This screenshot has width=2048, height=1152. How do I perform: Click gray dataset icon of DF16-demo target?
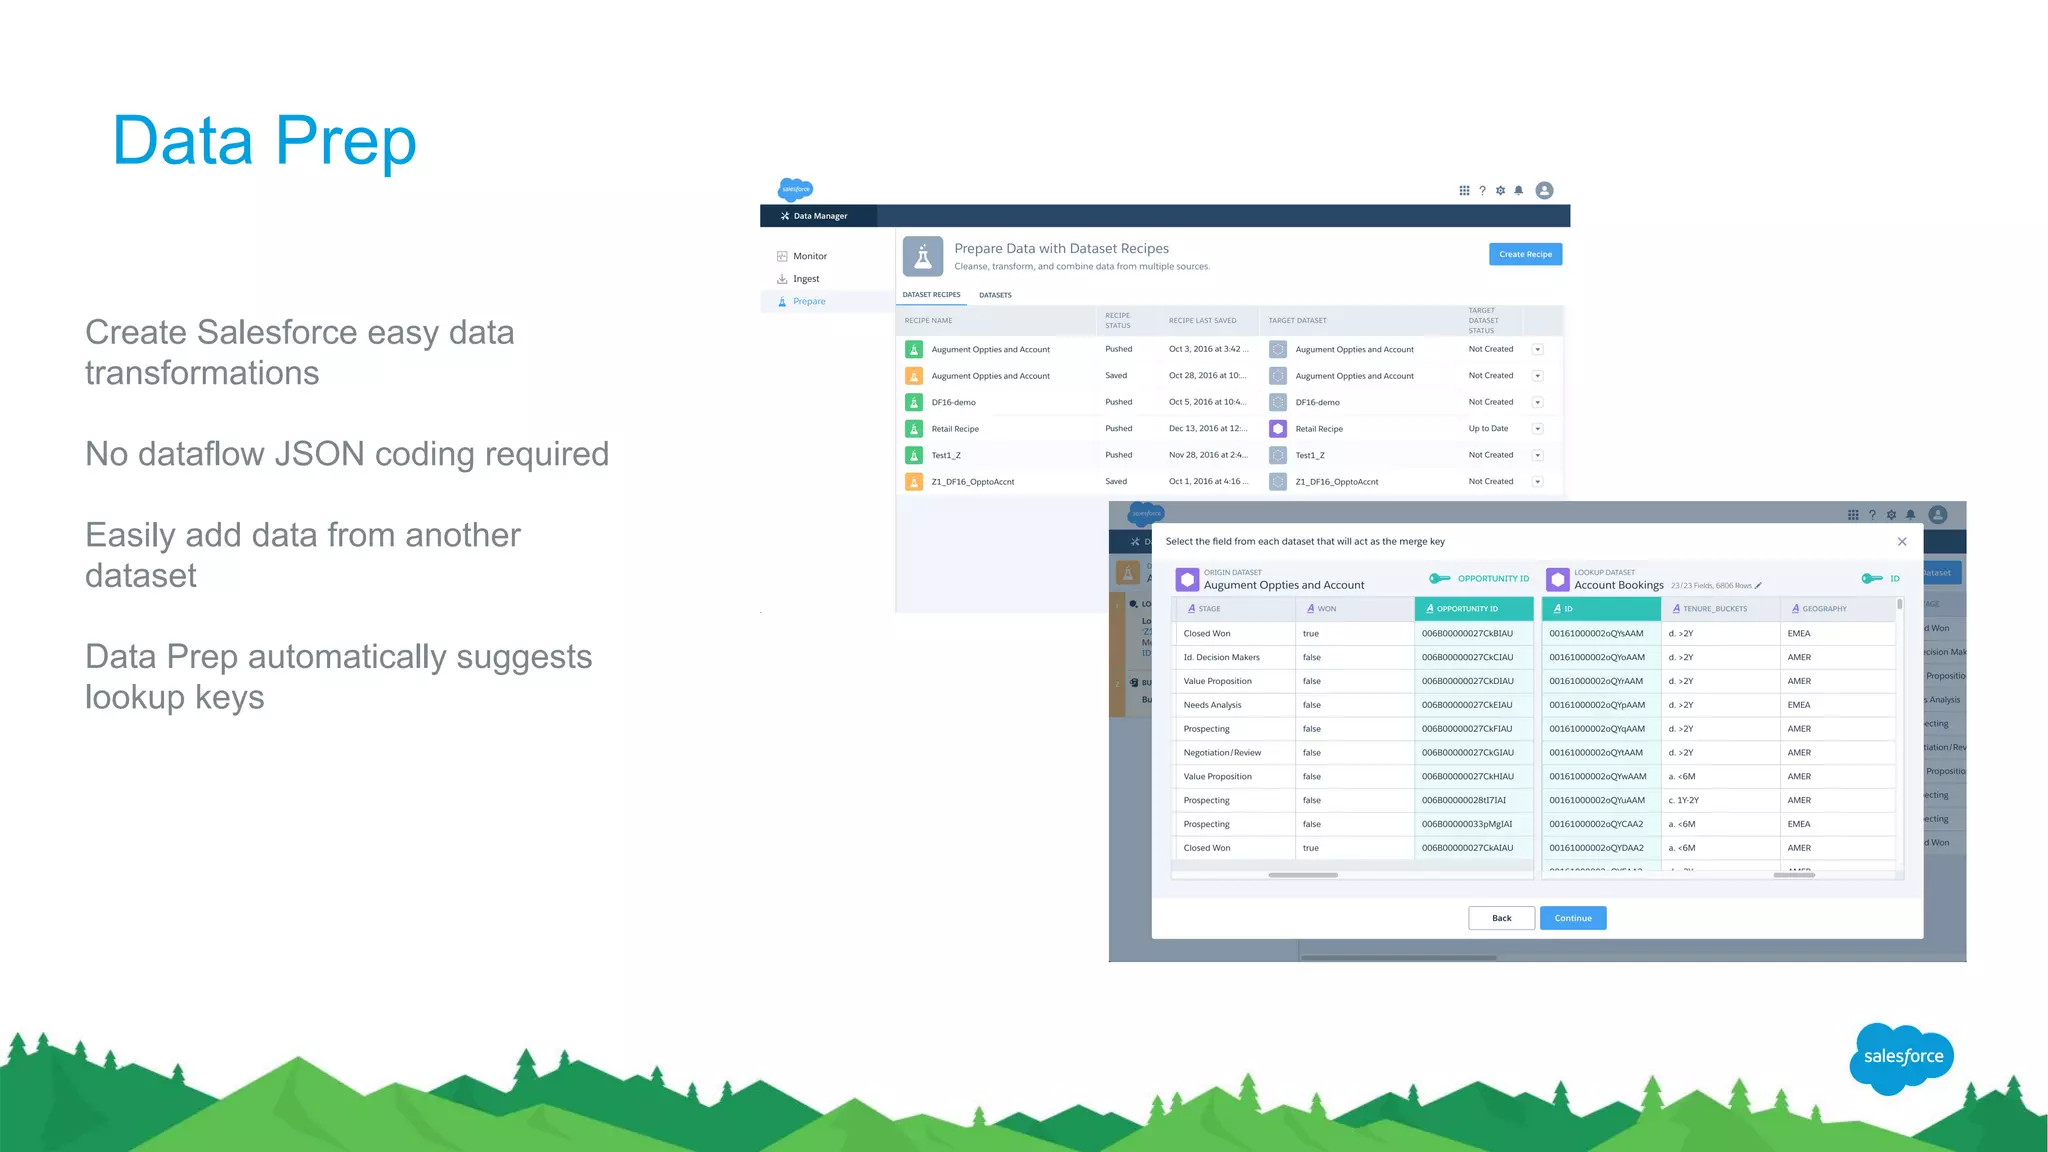coord(1278,402)
